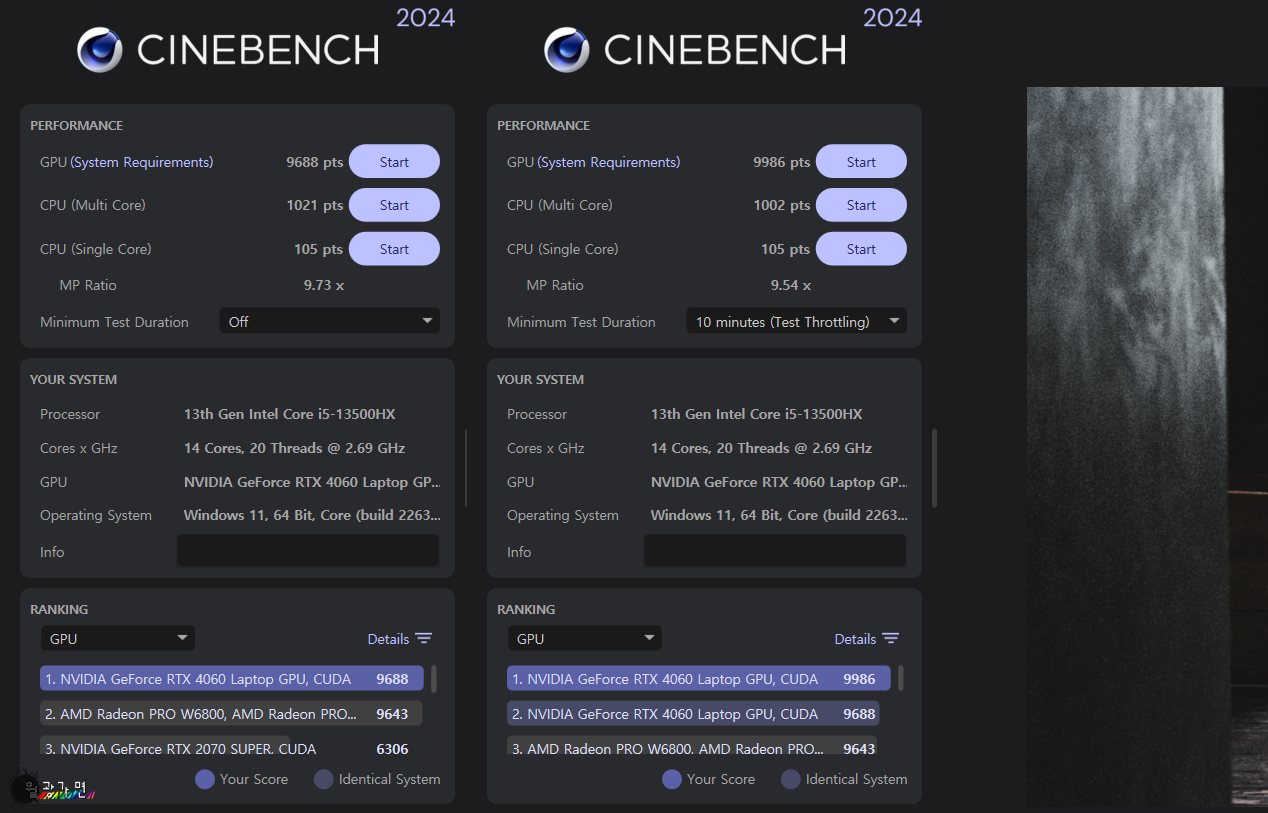Expand the GPU ranking dropdown in the left window
1268x813 pixels.
click(118, 639)
